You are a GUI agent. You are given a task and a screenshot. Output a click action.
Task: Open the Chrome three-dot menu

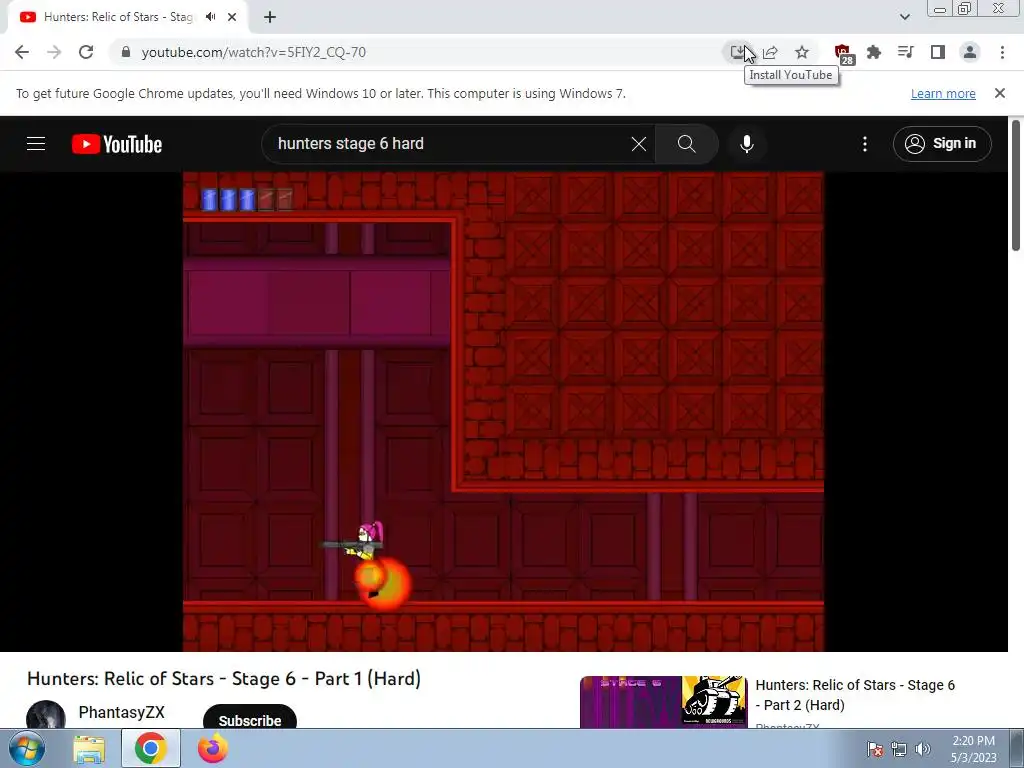point(1002,52)
